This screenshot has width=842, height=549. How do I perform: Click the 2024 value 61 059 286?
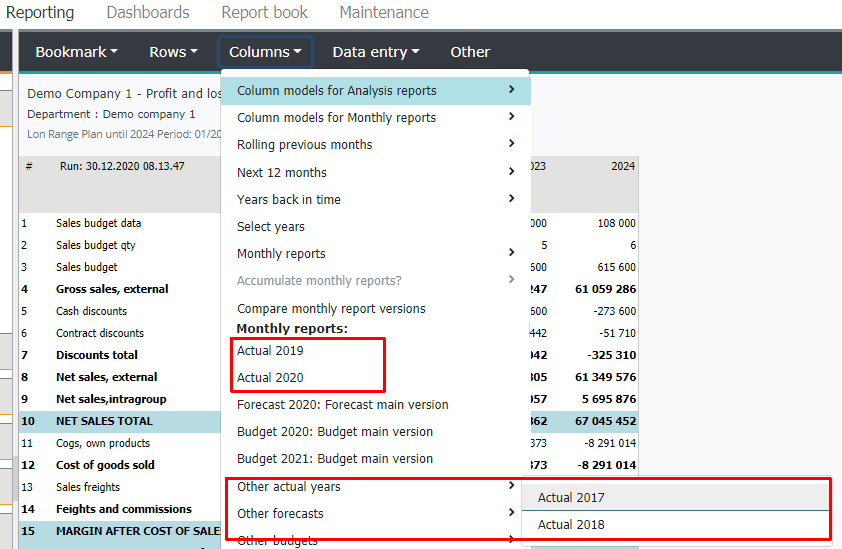click(x=605, y=289)
